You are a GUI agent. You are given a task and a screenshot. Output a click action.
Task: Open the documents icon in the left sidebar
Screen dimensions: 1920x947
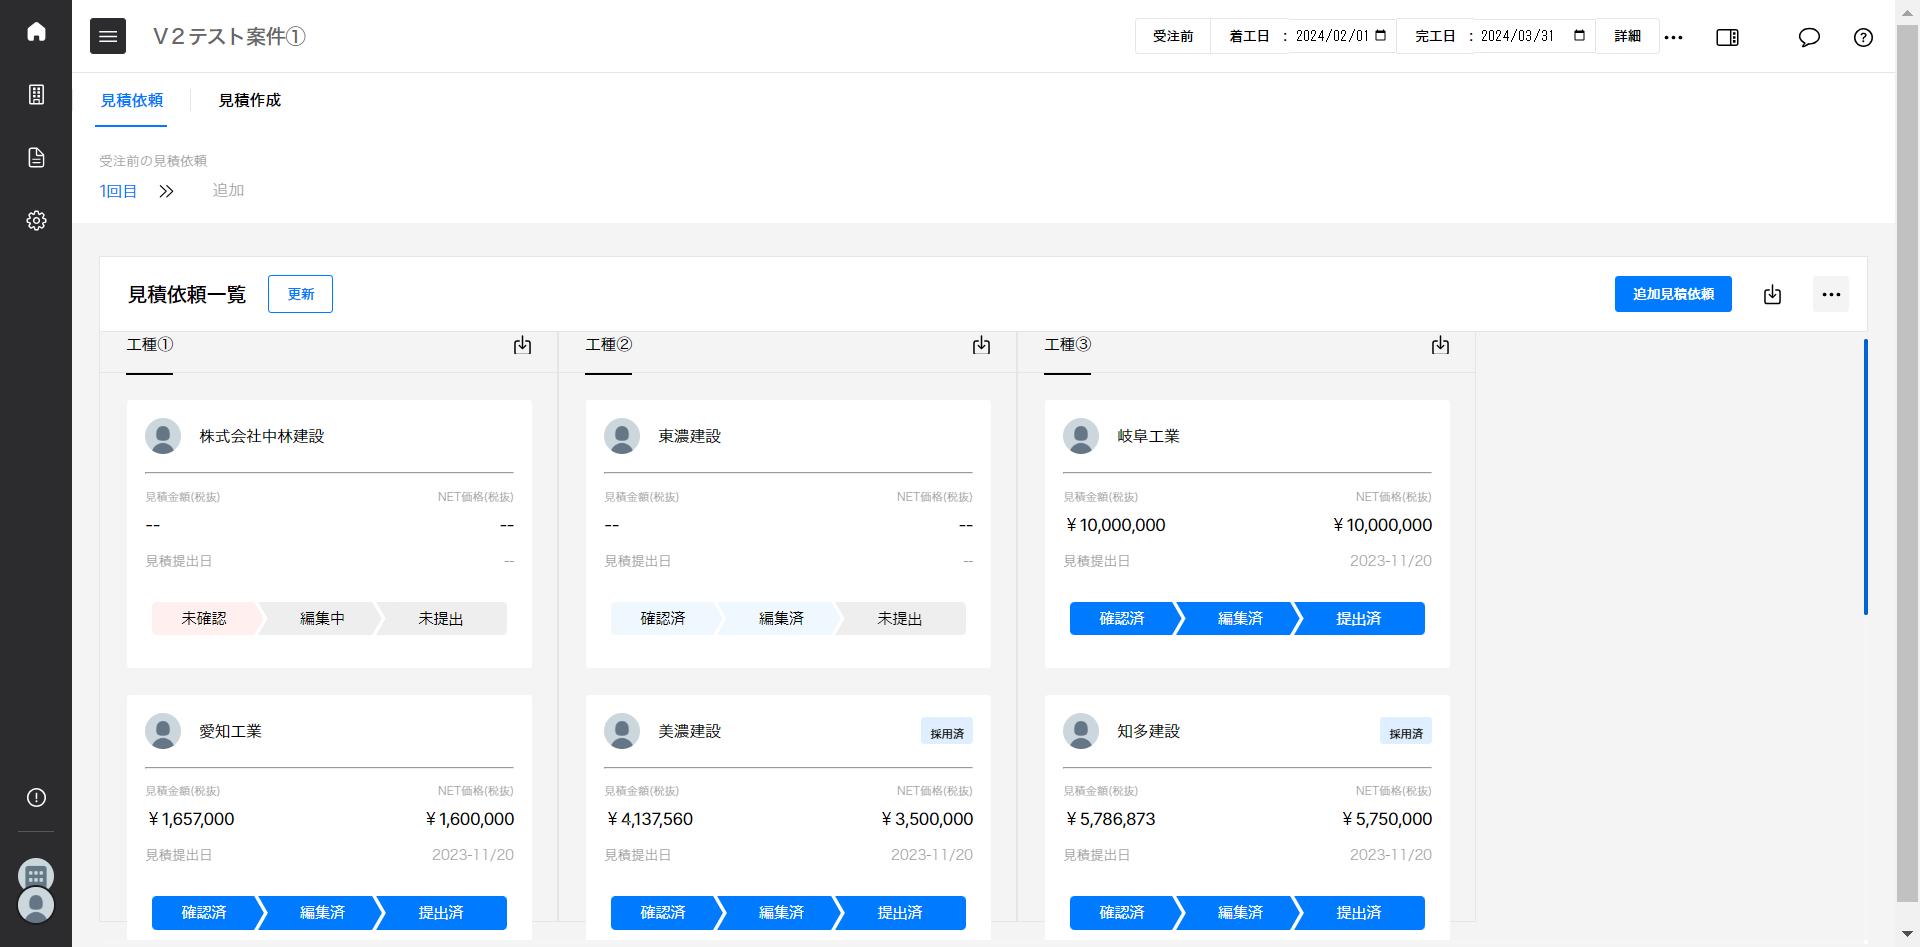(36, 157)
